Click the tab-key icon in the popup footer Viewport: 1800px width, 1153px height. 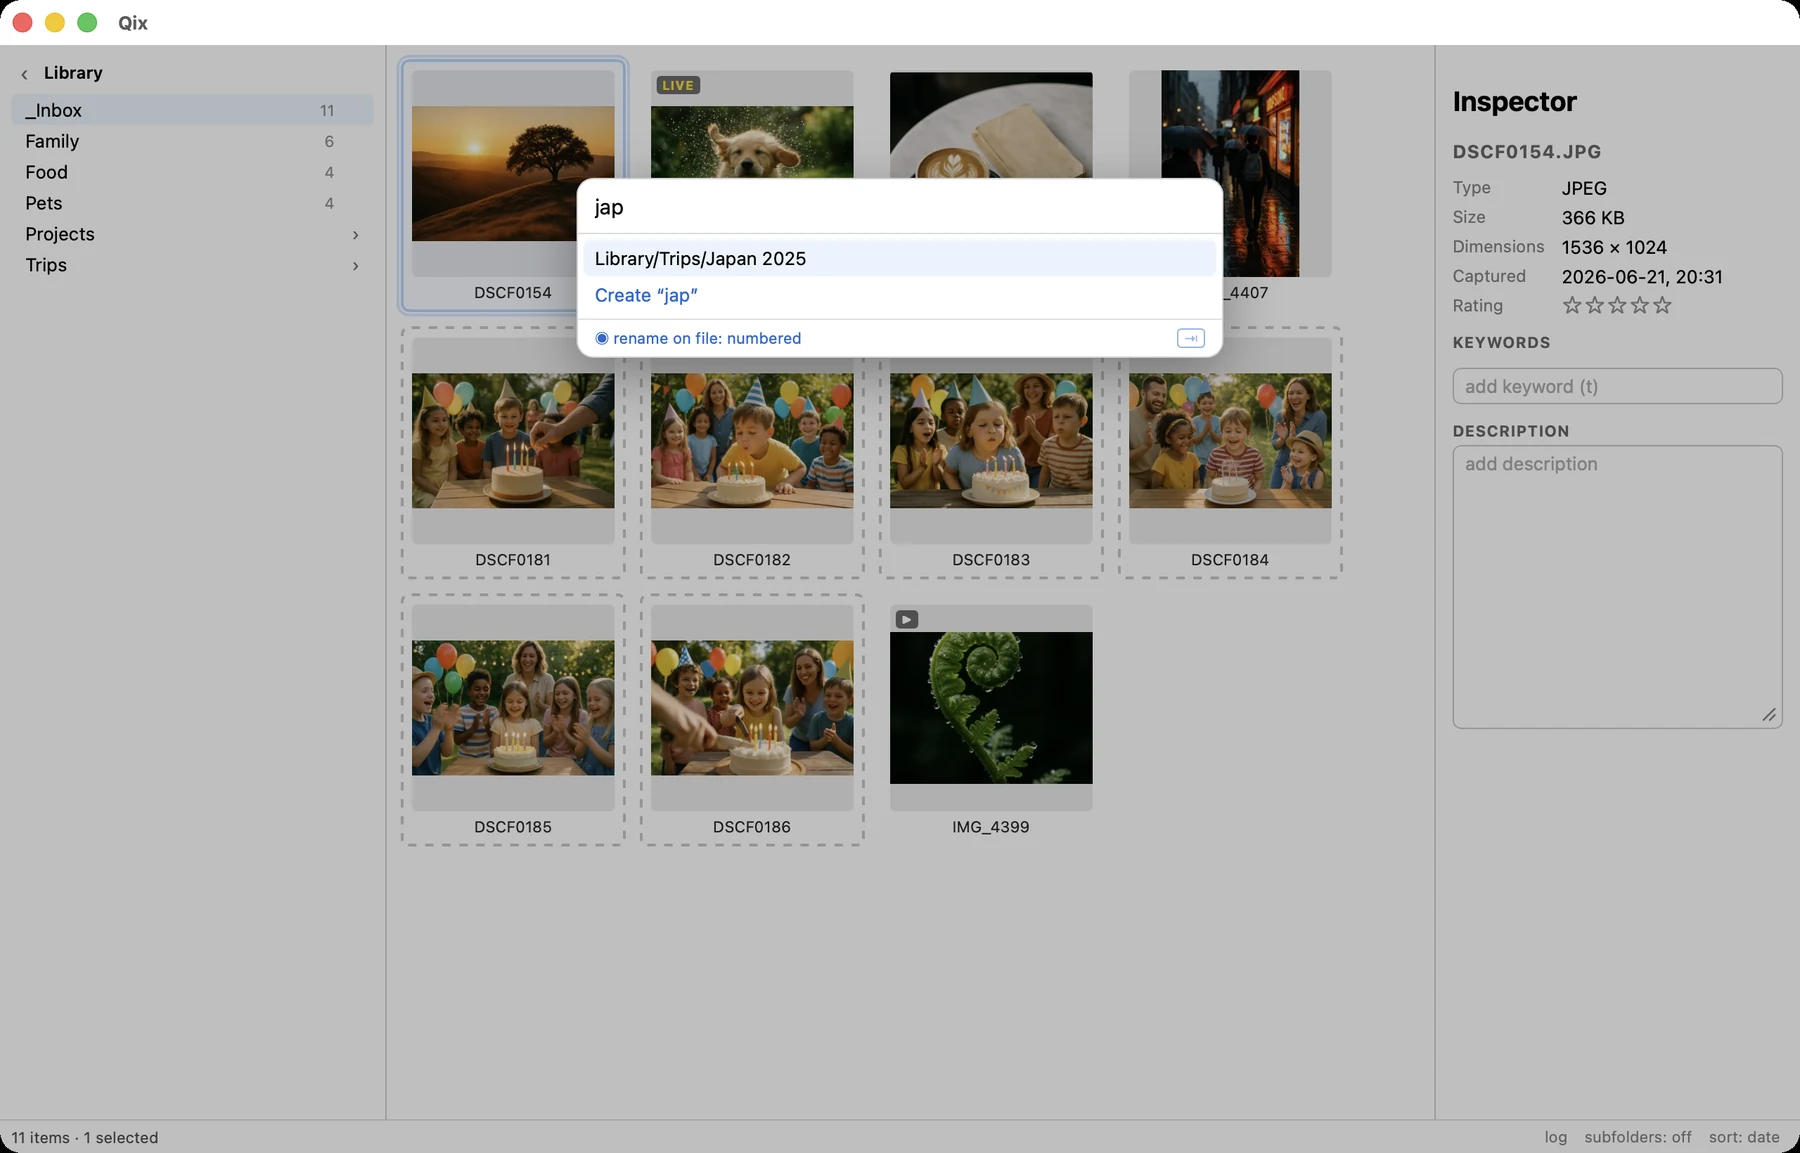tap(1190, 338)
